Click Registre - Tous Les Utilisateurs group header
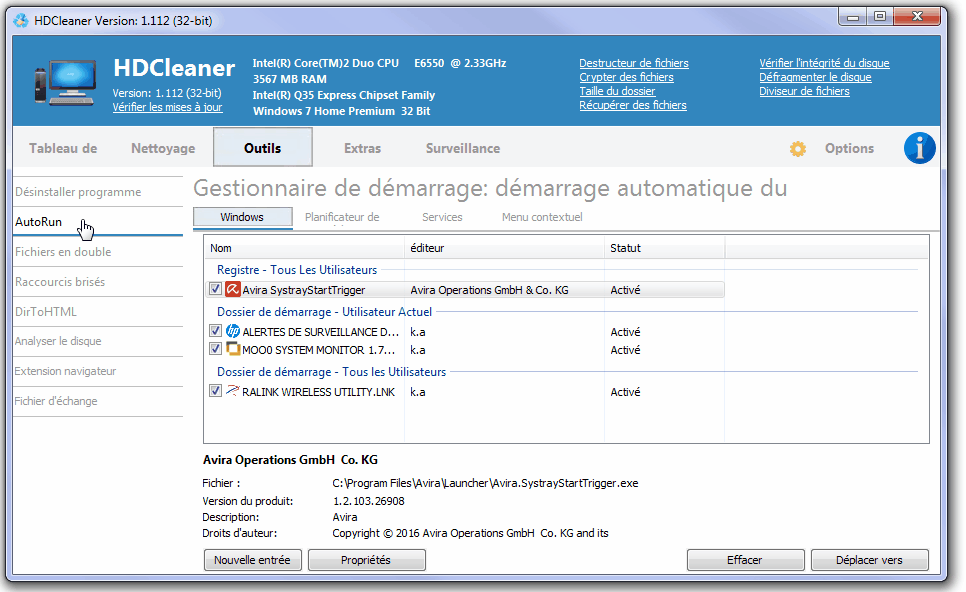This screenshot has height=592, width=966. click(297, 270)
